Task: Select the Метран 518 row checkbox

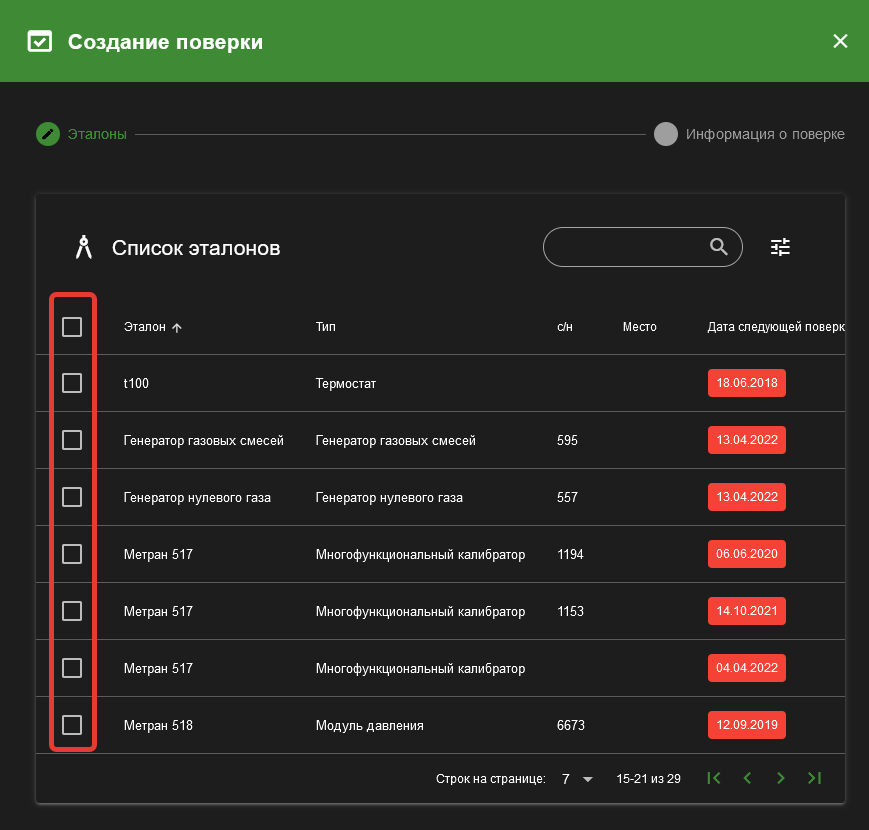Action: 72,725
